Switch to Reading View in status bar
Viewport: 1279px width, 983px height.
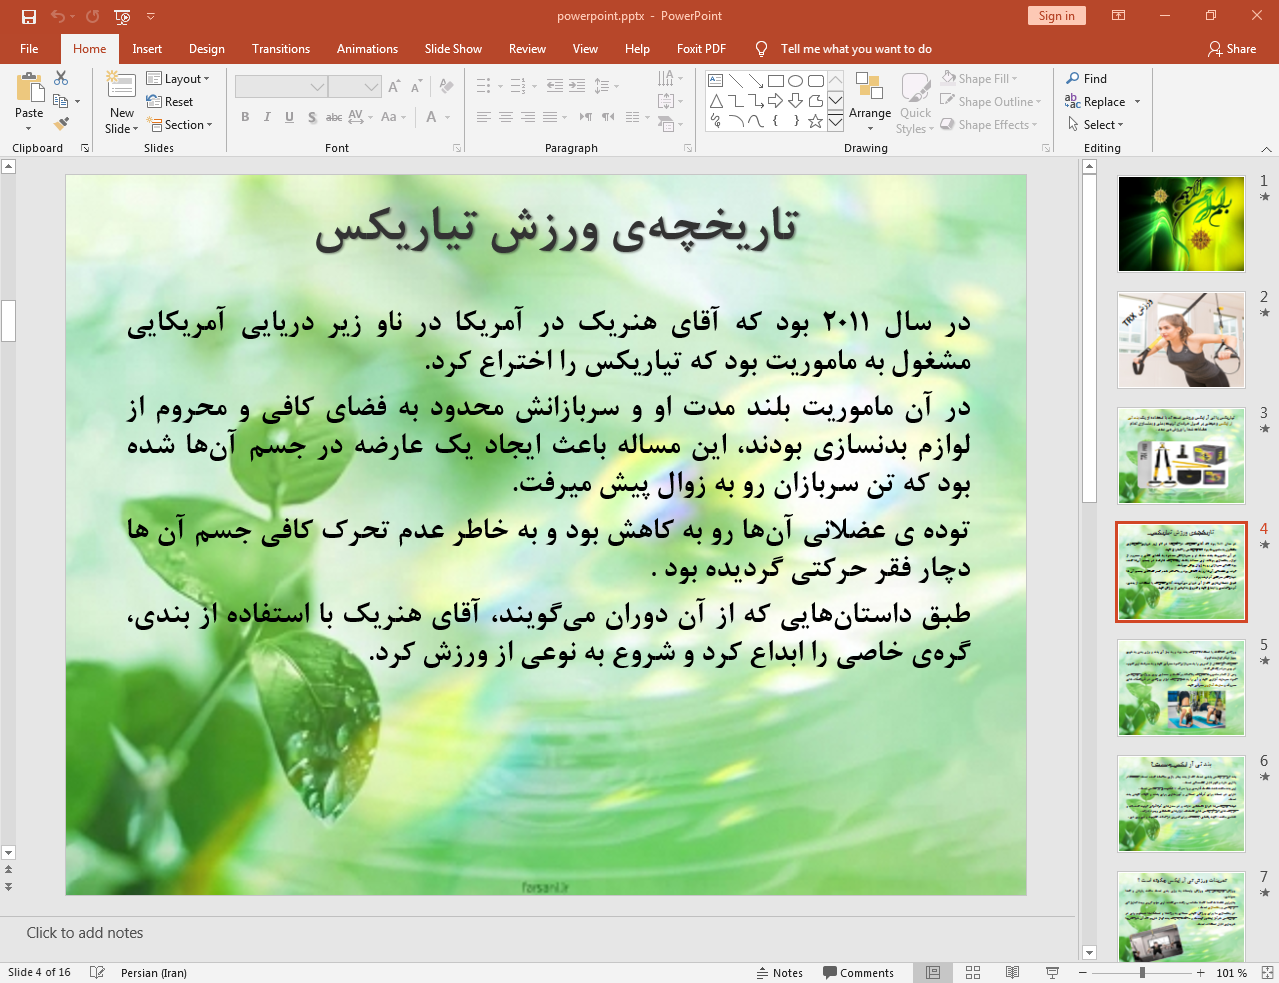[1012, 972]
